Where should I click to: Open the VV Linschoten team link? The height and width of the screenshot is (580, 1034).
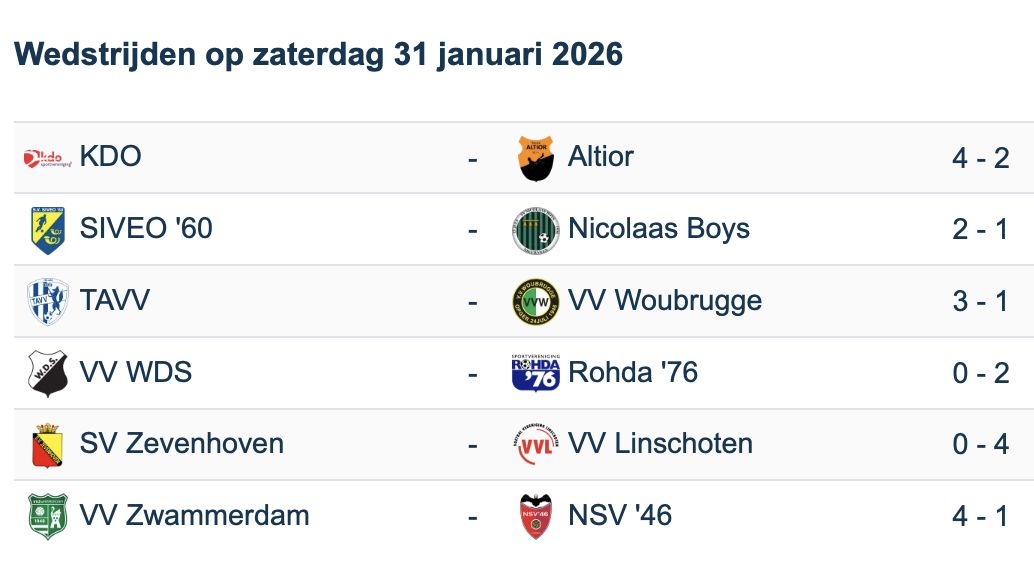(660, 444)
